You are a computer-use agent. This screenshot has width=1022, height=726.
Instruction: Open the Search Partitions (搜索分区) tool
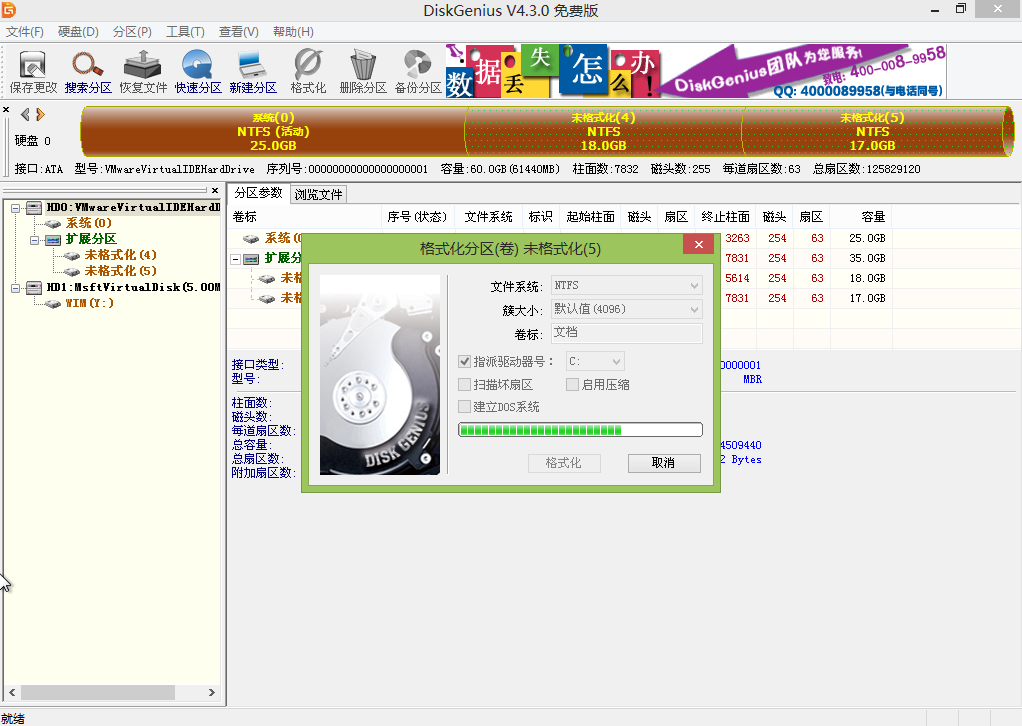[x=88, y=72]
